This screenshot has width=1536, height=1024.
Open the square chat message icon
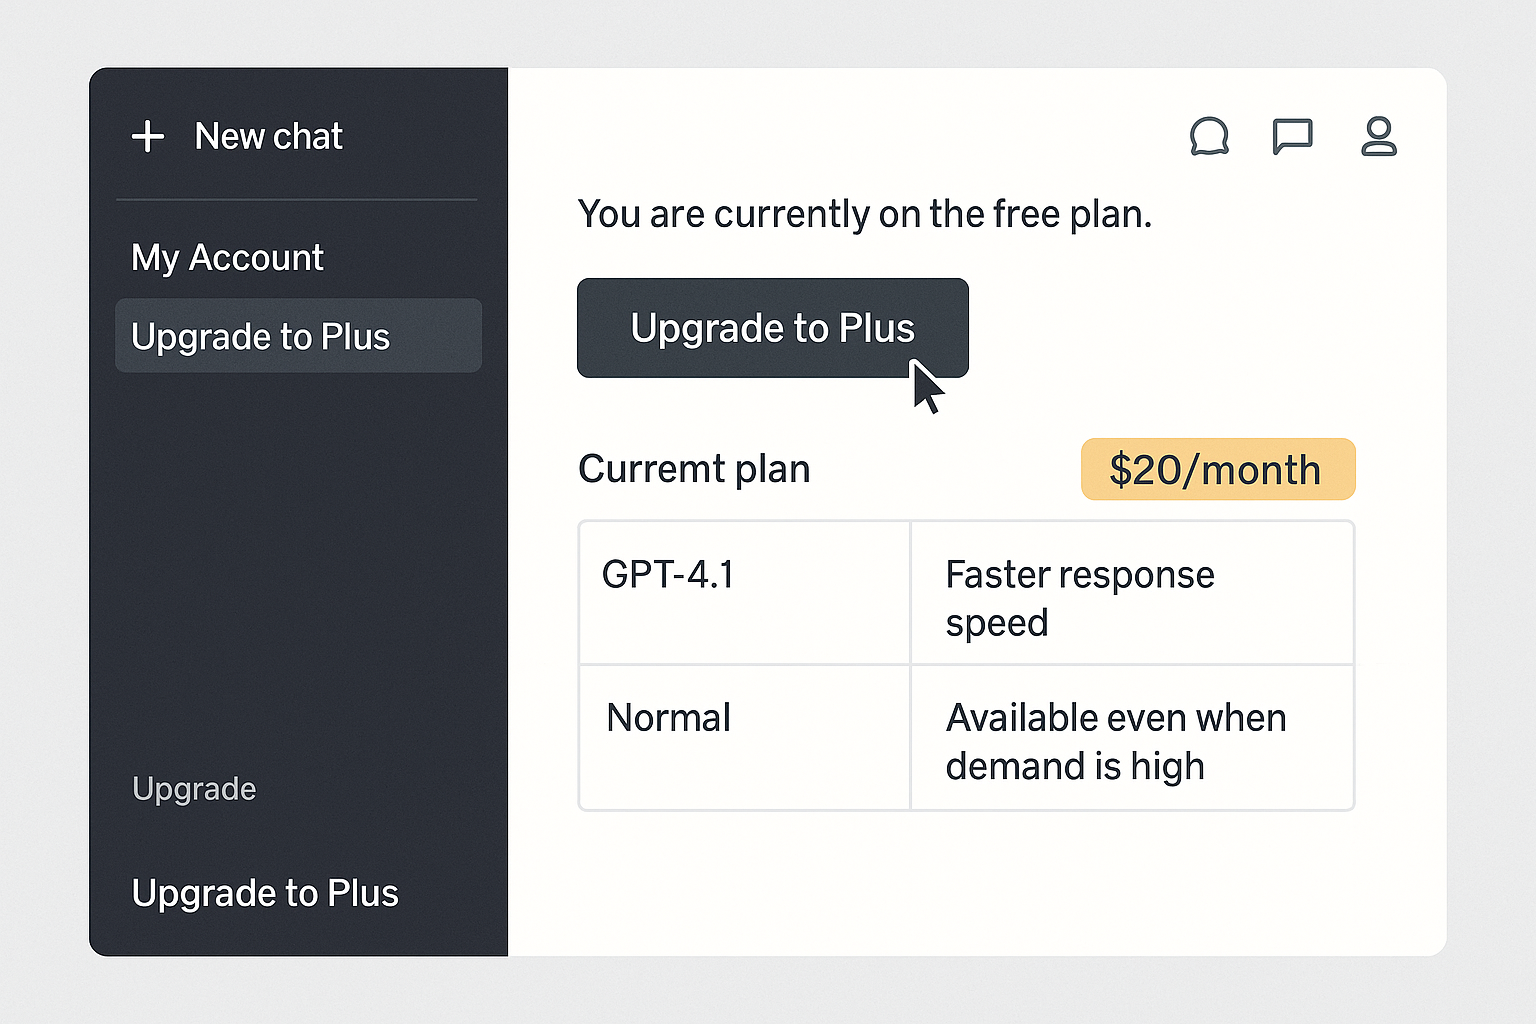pos(1292,137)
